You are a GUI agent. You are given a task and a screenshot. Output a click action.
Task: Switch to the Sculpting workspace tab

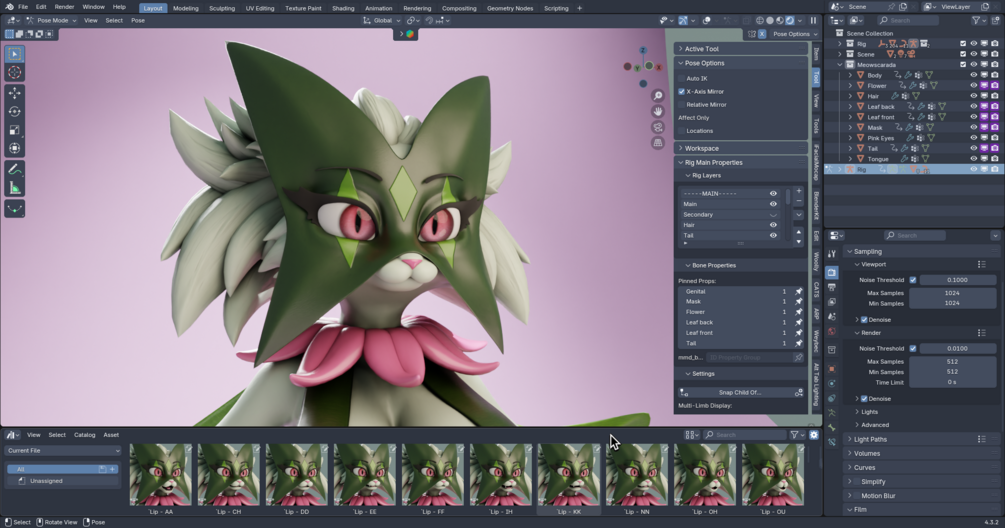coord(222,8)
